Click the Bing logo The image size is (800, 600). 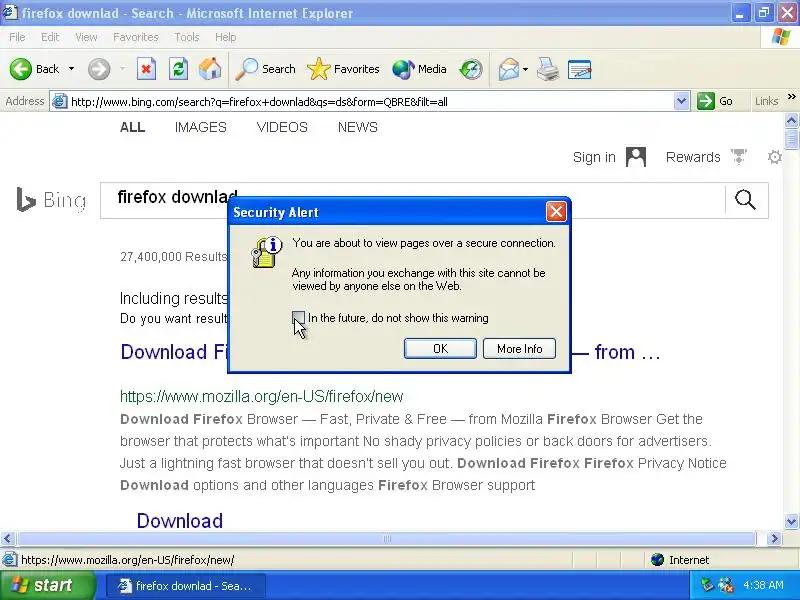pyautogui.click(x=51, y=199)
